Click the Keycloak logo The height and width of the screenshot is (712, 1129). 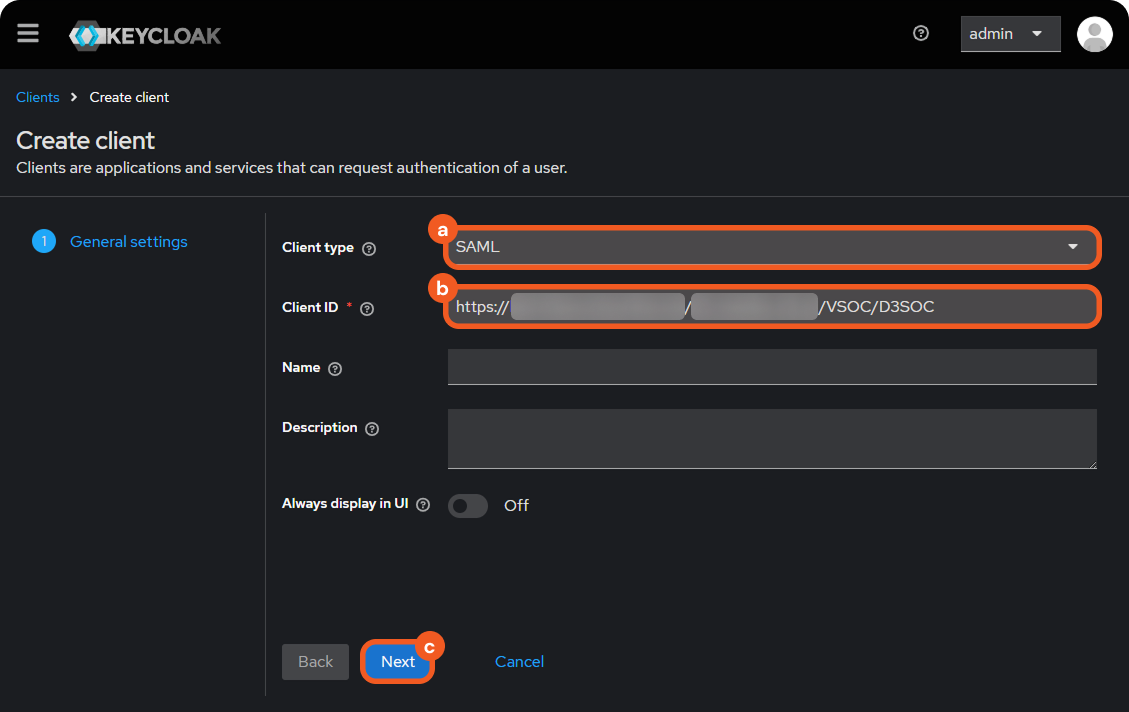point(145,35)
